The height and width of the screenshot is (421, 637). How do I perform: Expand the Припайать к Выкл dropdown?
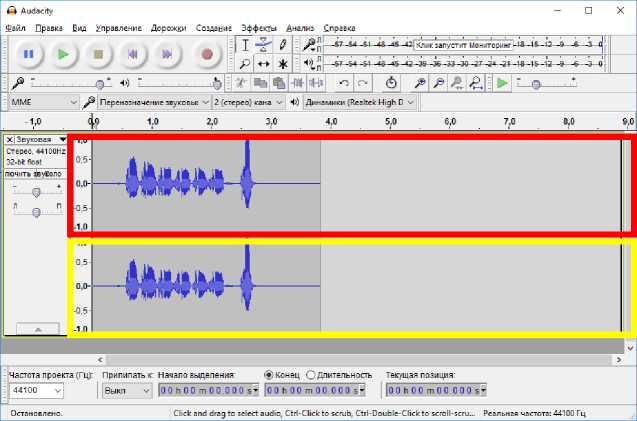[127, 390]
